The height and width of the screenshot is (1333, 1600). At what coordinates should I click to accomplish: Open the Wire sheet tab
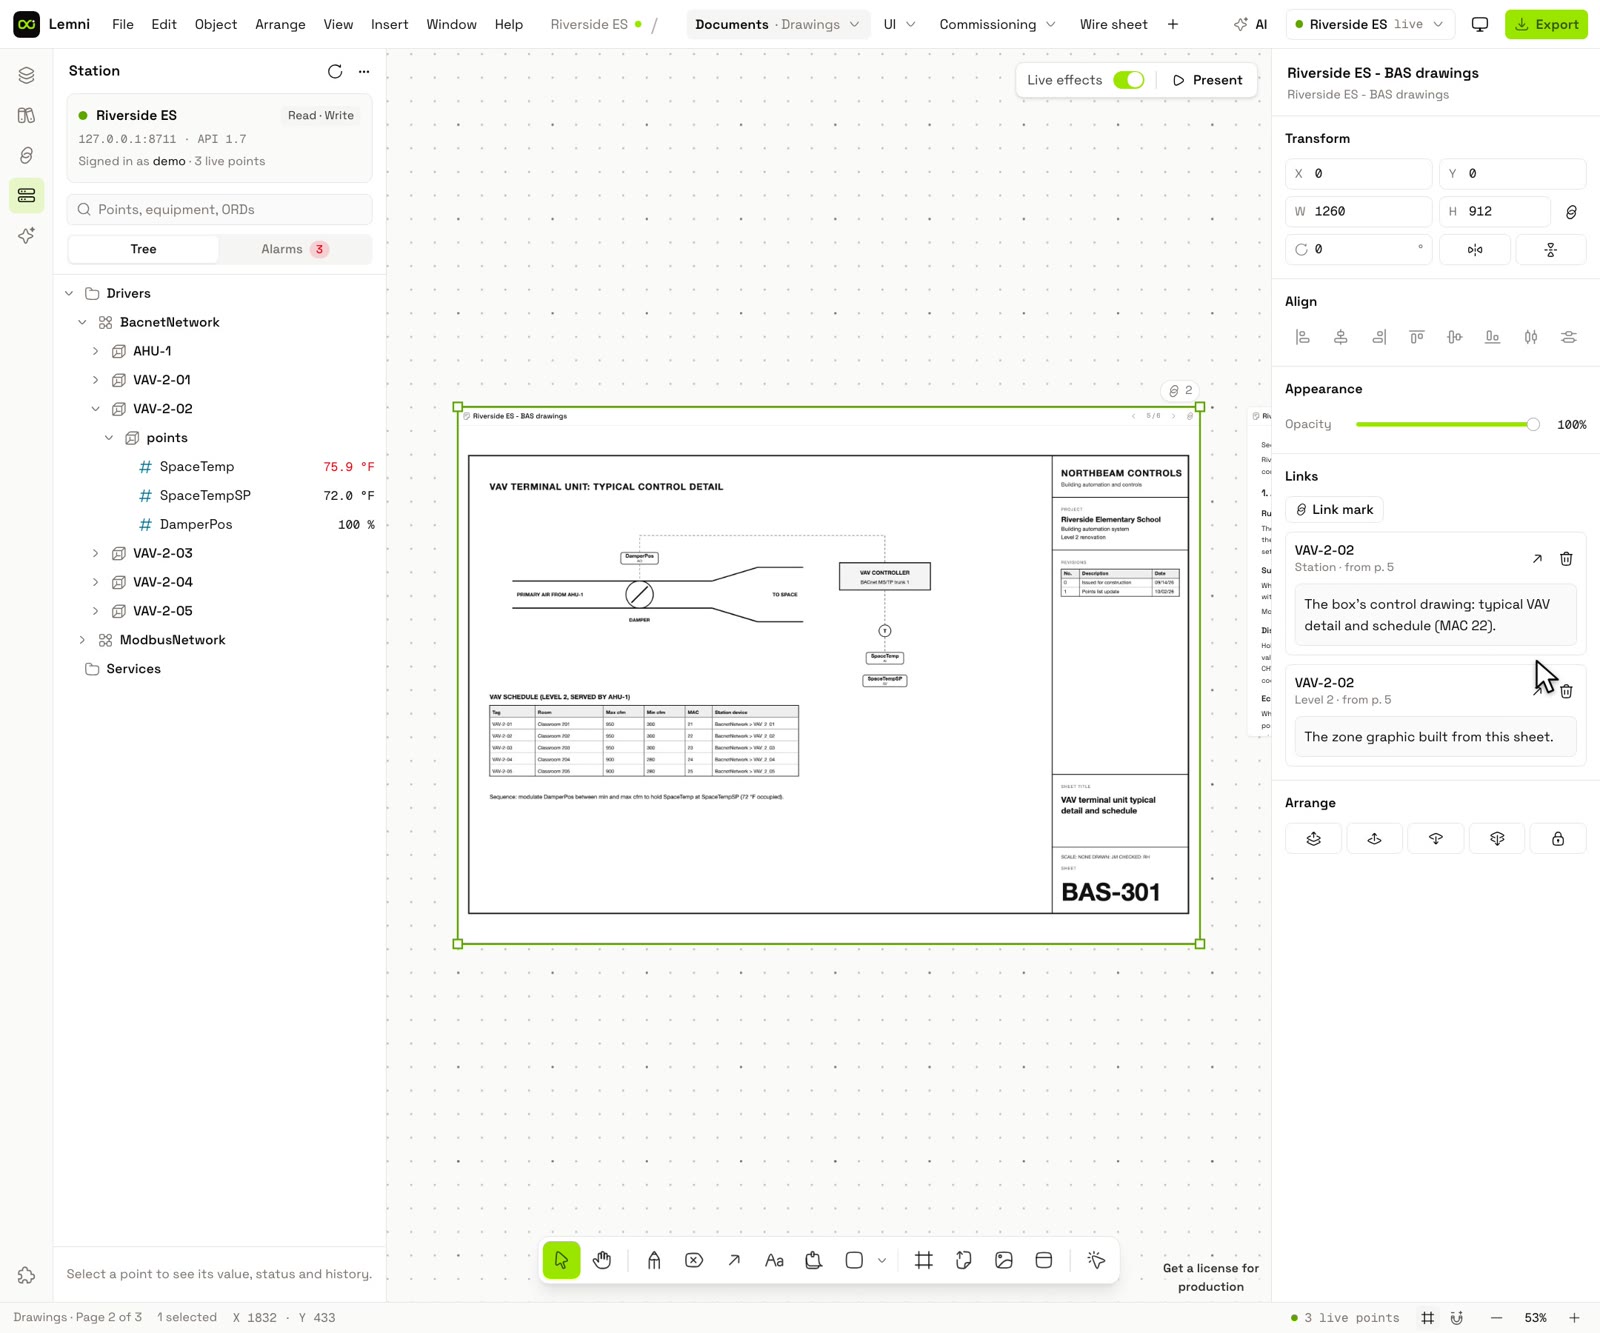tap(1113, 24)
